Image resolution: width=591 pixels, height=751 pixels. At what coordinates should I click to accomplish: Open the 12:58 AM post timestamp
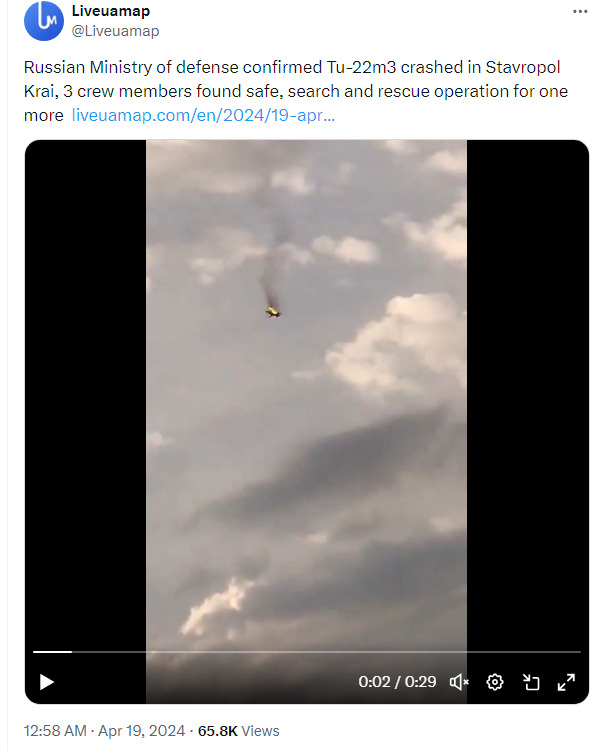(55, 731)
